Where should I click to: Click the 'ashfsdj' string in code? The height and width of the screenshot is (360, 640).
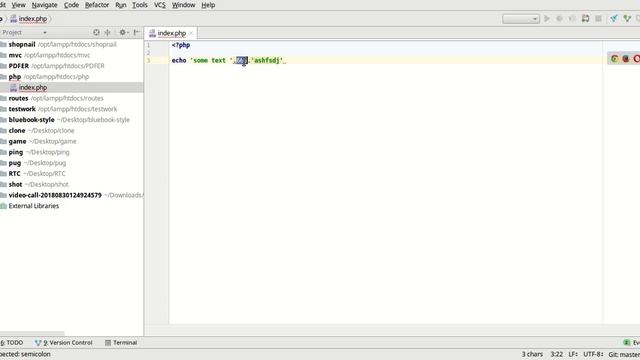(x=267, y=60)
